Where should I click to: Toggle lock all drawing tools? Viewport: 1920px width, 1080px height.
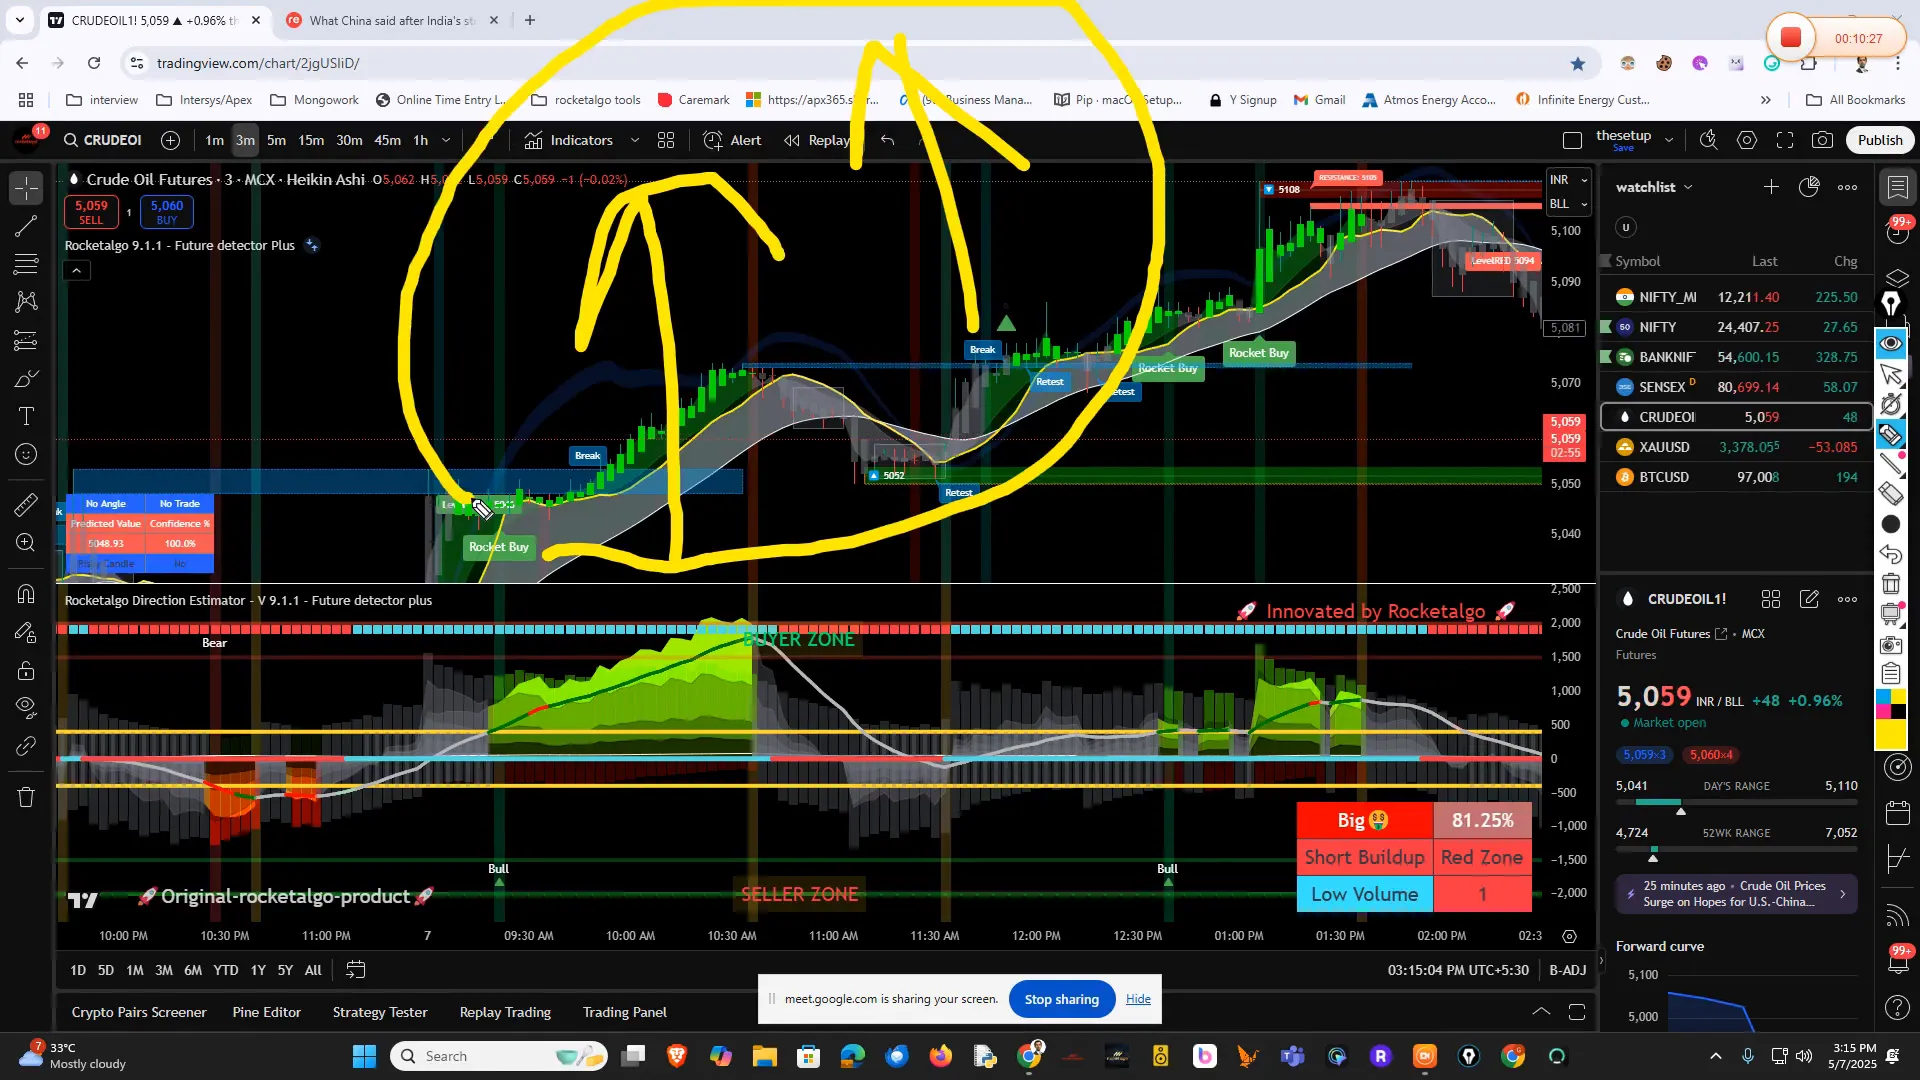pyautogui.click(x=27, y=670)
